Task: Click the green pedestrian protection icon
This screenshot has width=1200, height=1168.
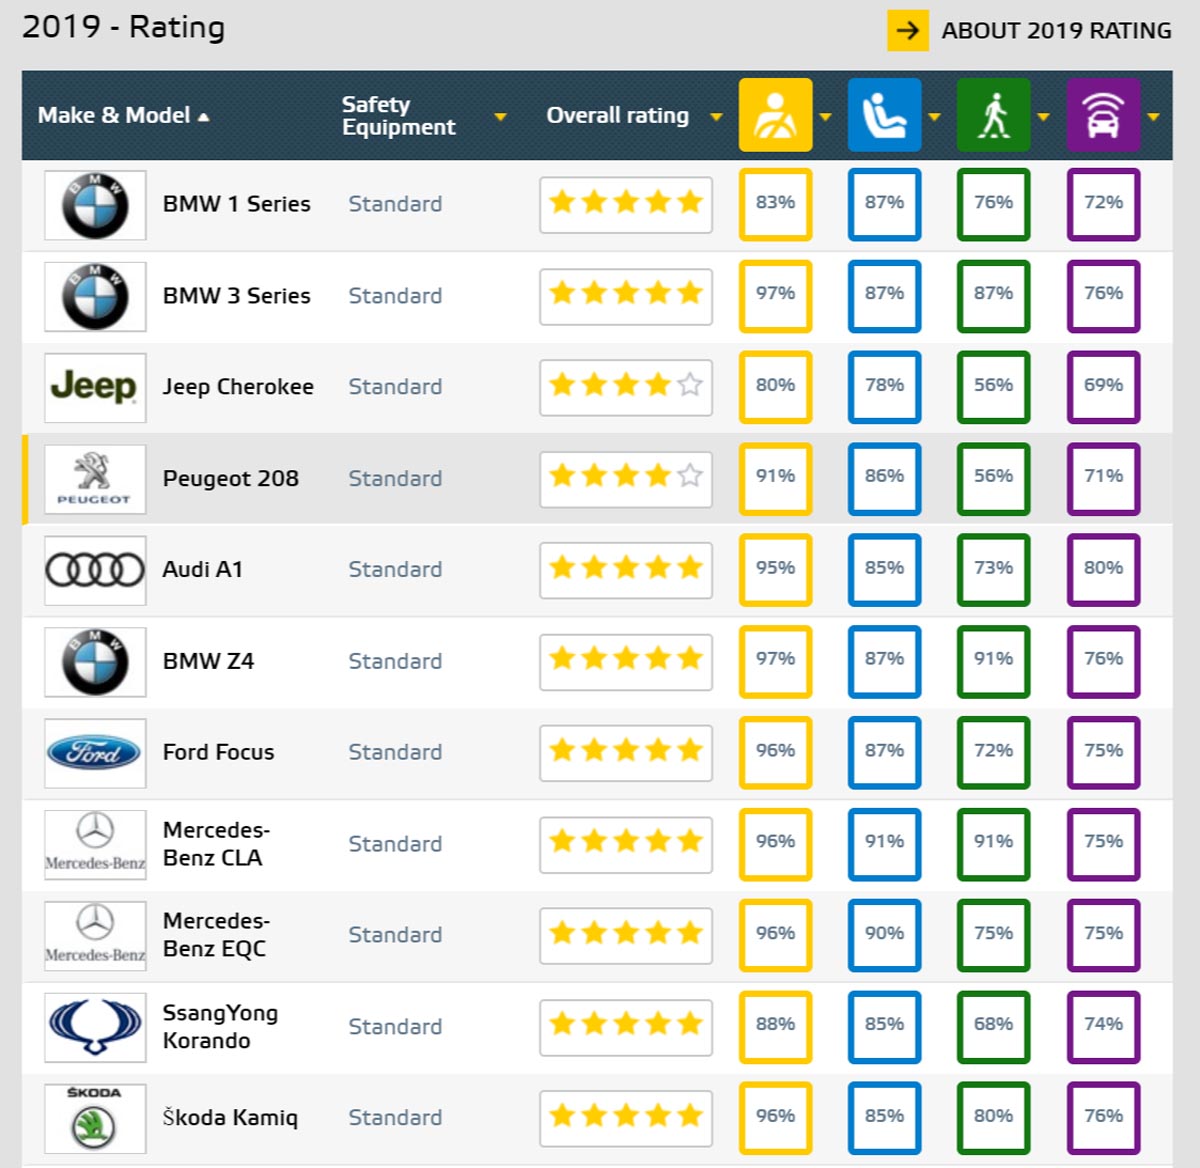Action: pos(993,115)
